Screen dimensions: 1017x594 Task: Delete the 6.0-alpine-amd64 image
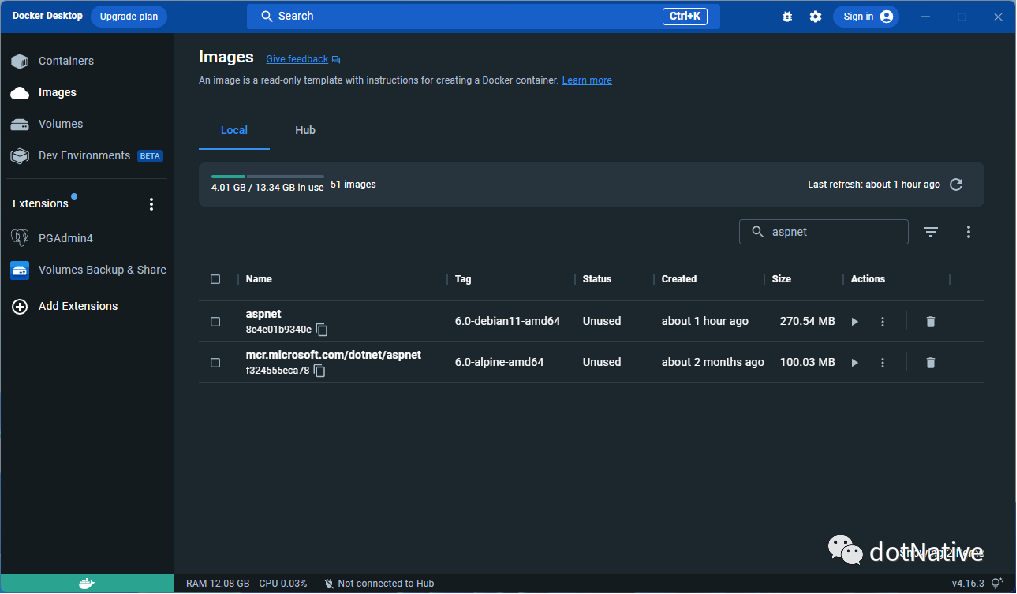(931, 362)
